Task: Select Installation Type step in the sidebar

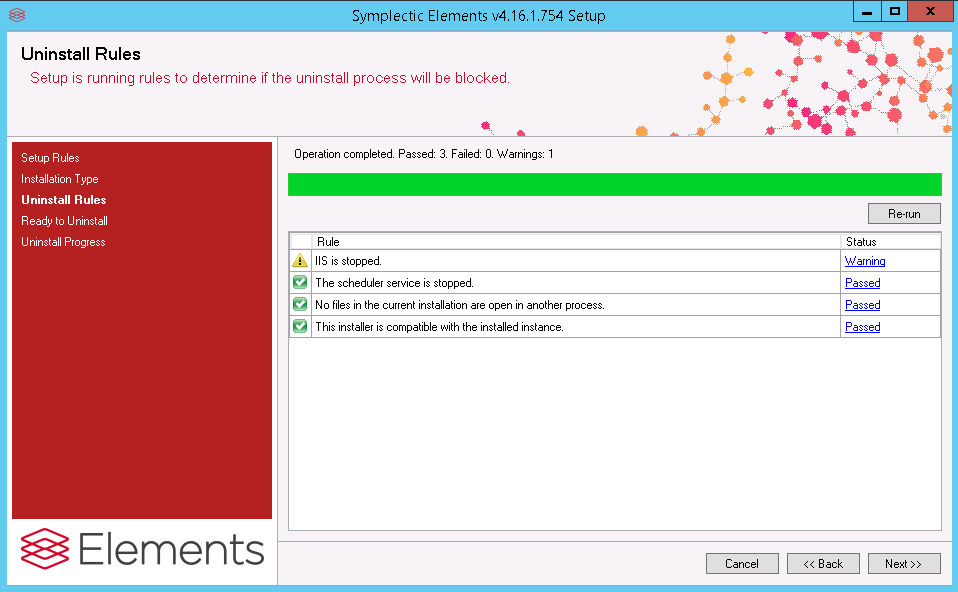Action: coord(60,179)
